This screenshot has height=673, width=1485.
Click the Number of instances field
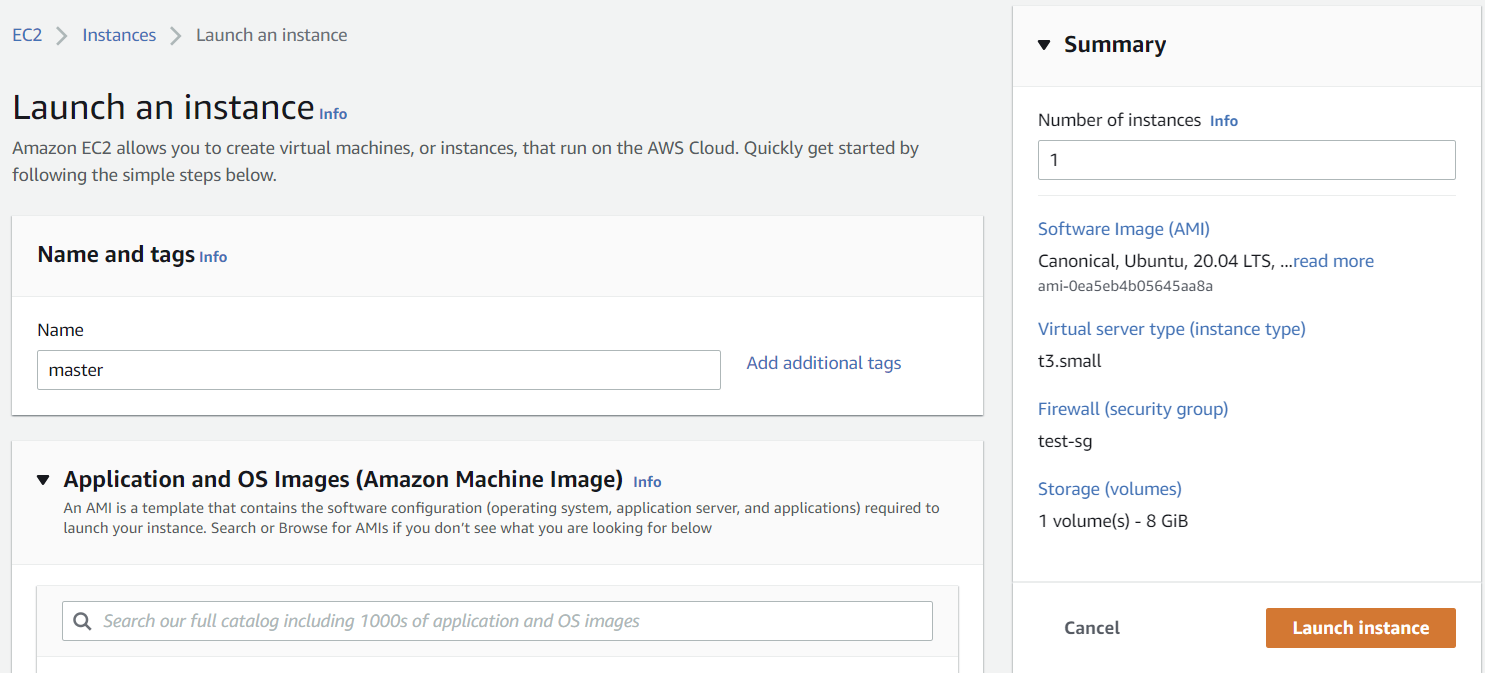point(1246,160)
